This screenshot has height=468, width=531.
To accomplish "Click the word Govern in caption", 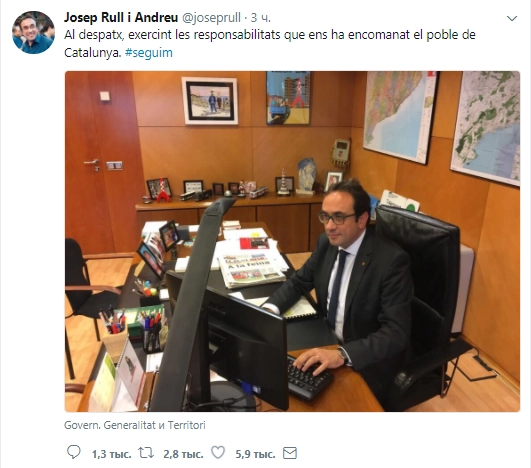I will coord(81,425).
